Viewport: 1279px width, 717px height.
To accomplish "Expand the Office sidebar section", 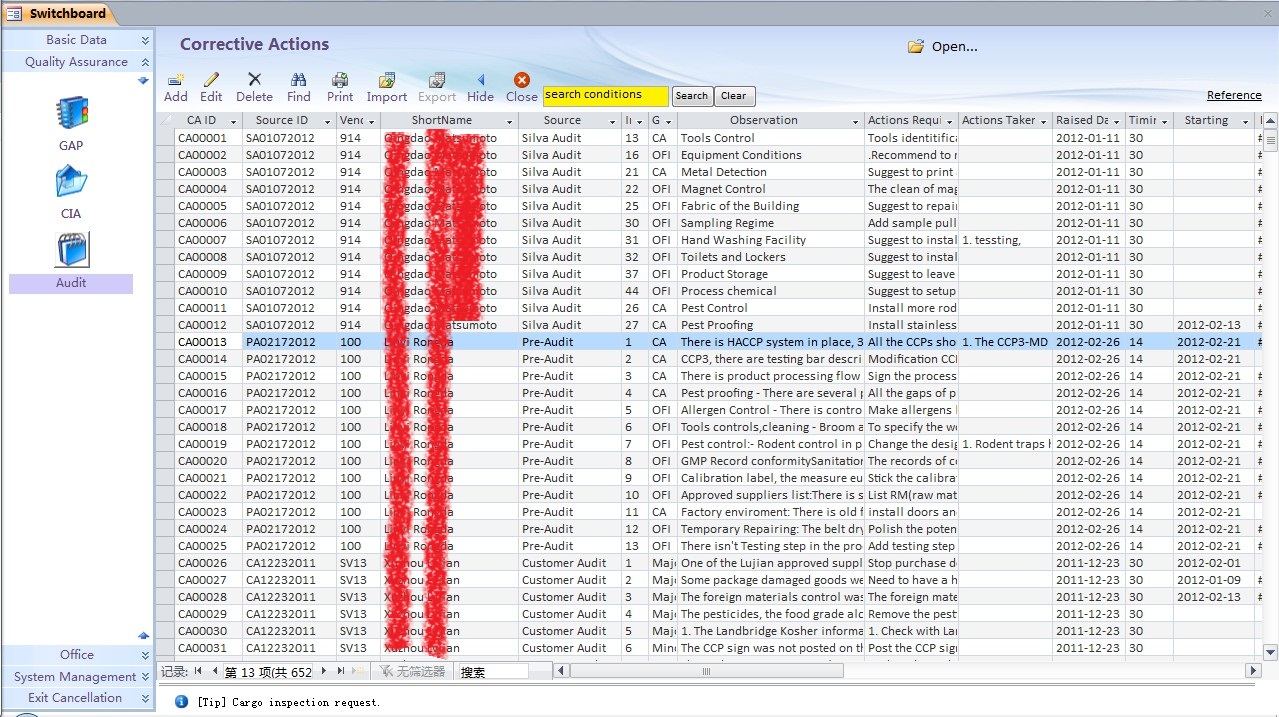I will [x=77, y=655].
